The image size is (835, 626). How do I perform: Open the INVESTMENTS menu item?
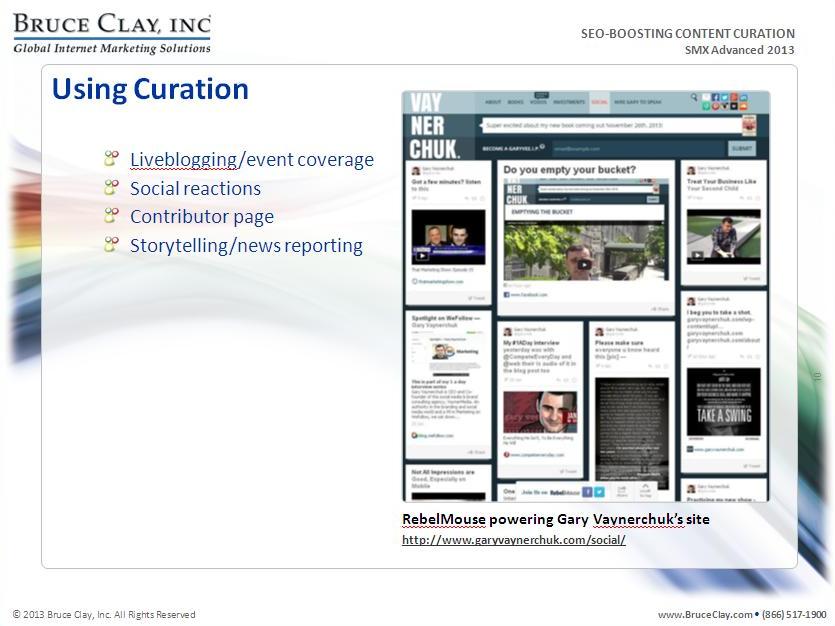click(x=569, y=102)
